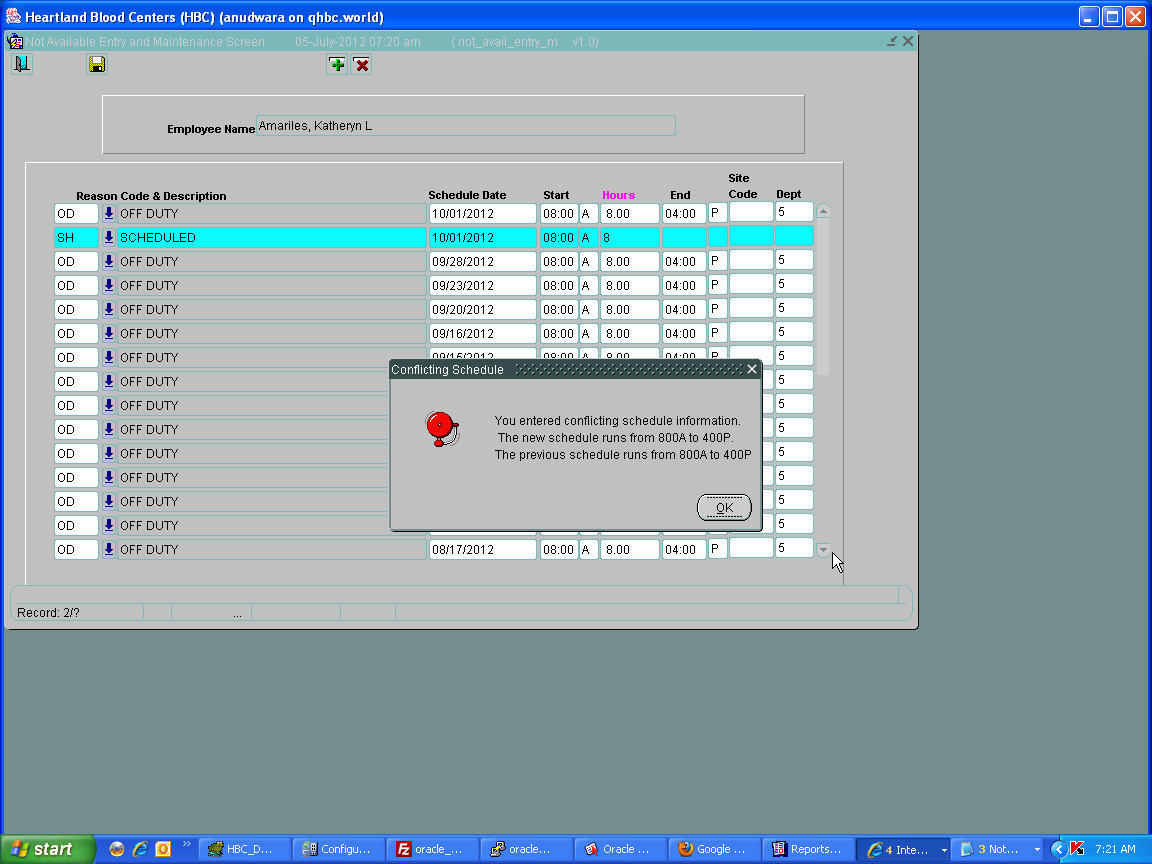Open the Windows Start menu
This screenshot has height=864, width=1152.
(x=48, y=849)
